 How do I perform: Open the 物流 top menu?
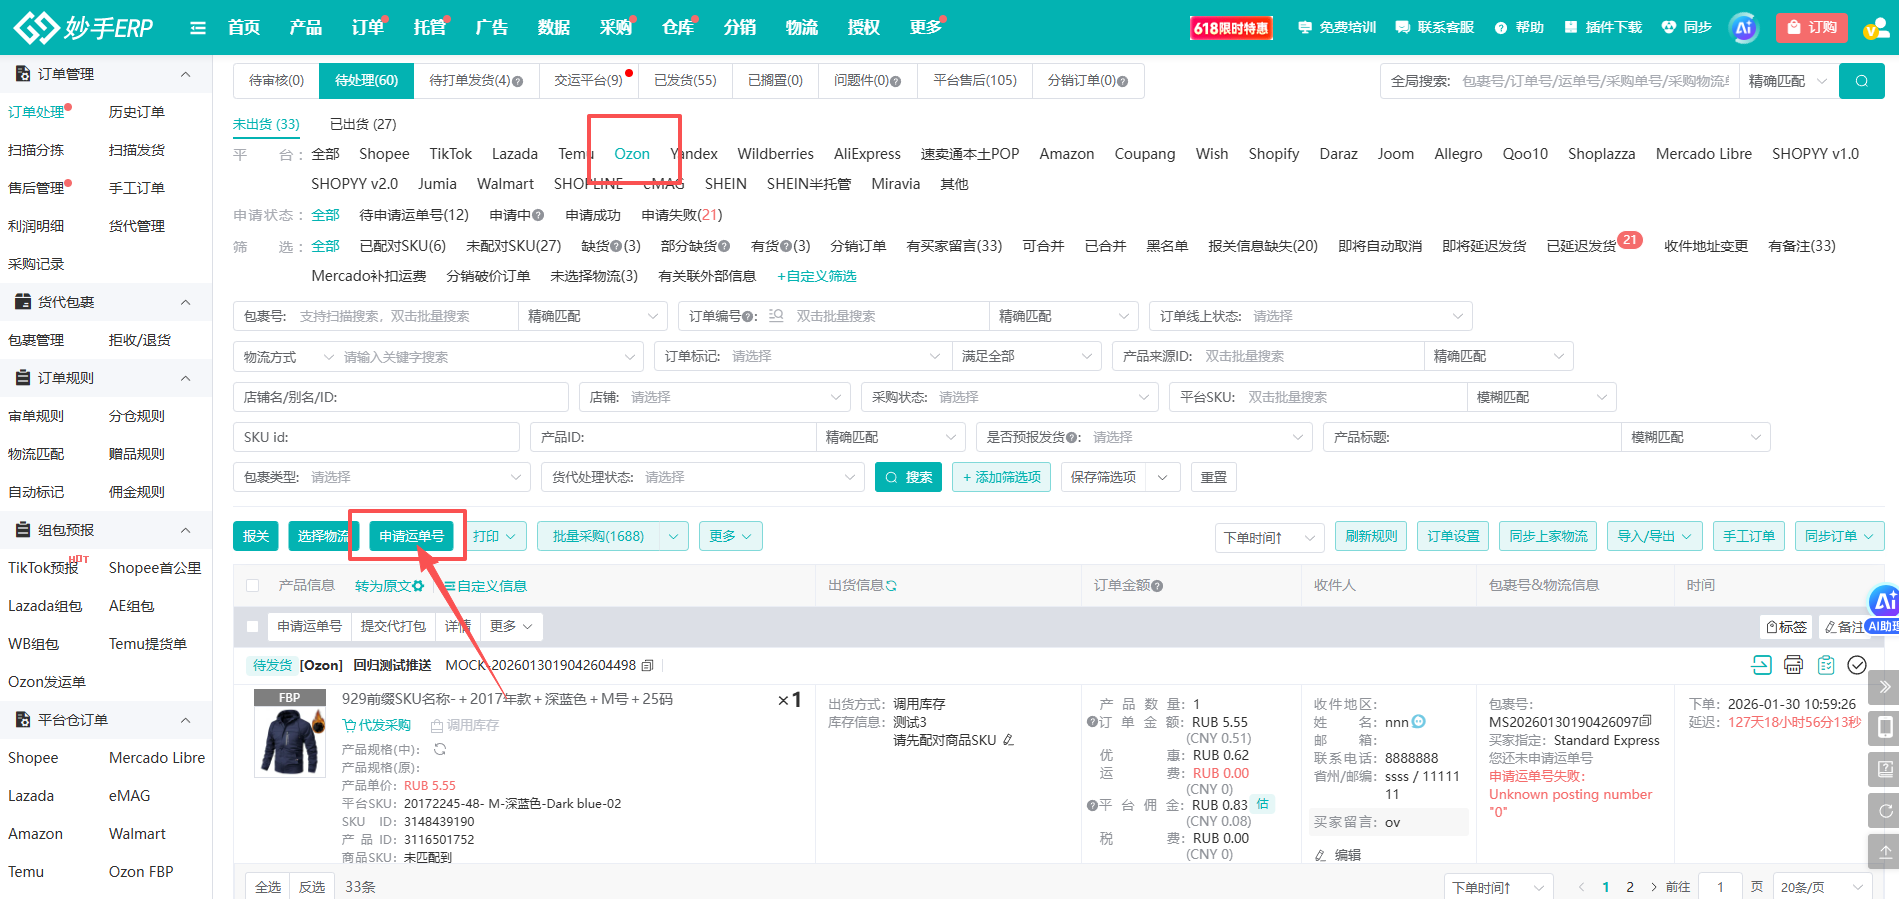[802, 28]
